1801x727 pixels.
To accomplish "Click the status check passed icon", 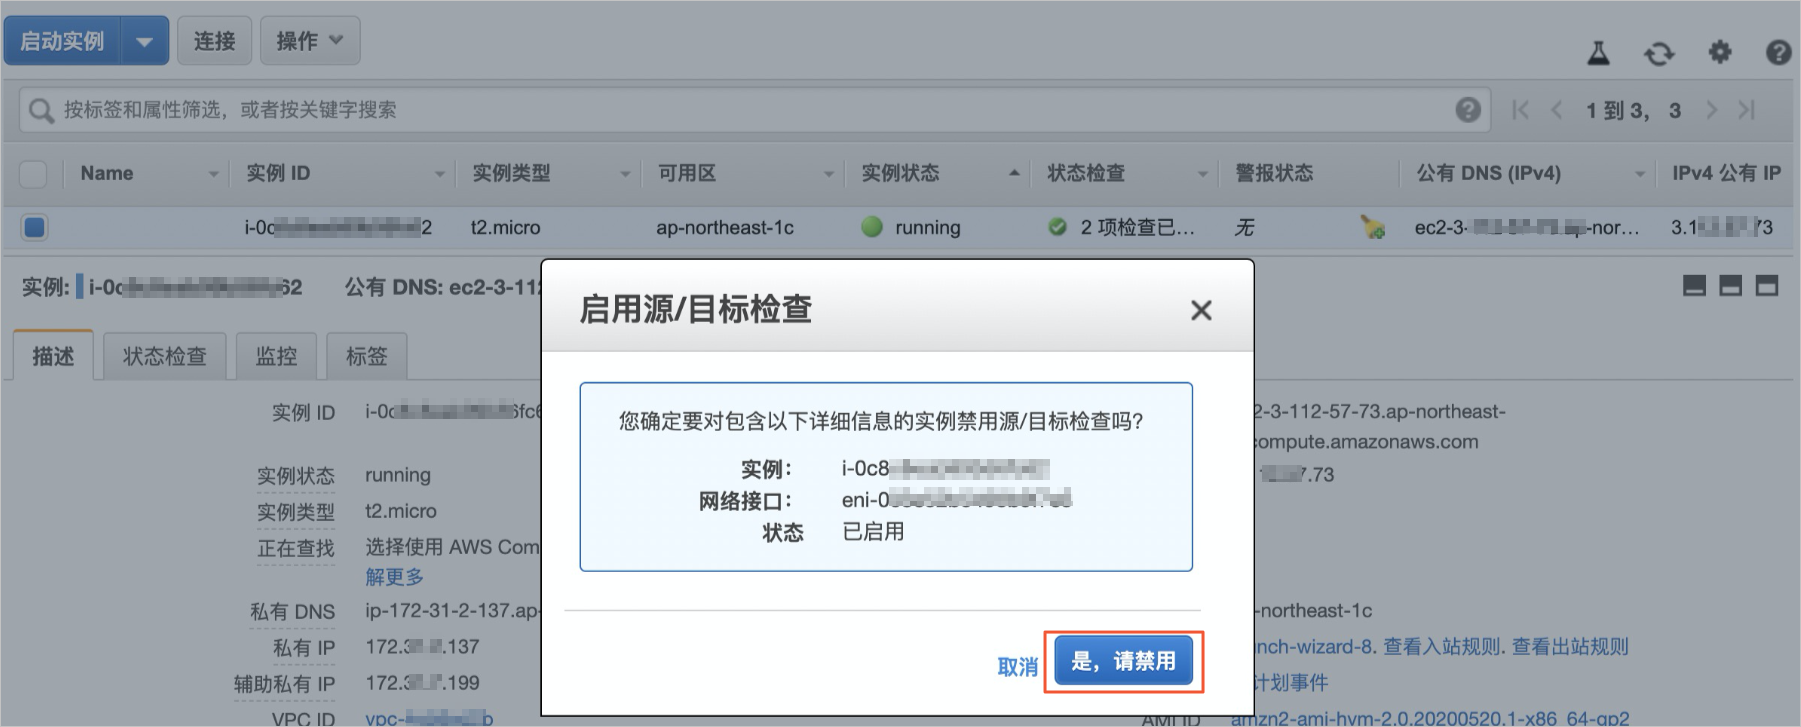I will (1057, 227).
